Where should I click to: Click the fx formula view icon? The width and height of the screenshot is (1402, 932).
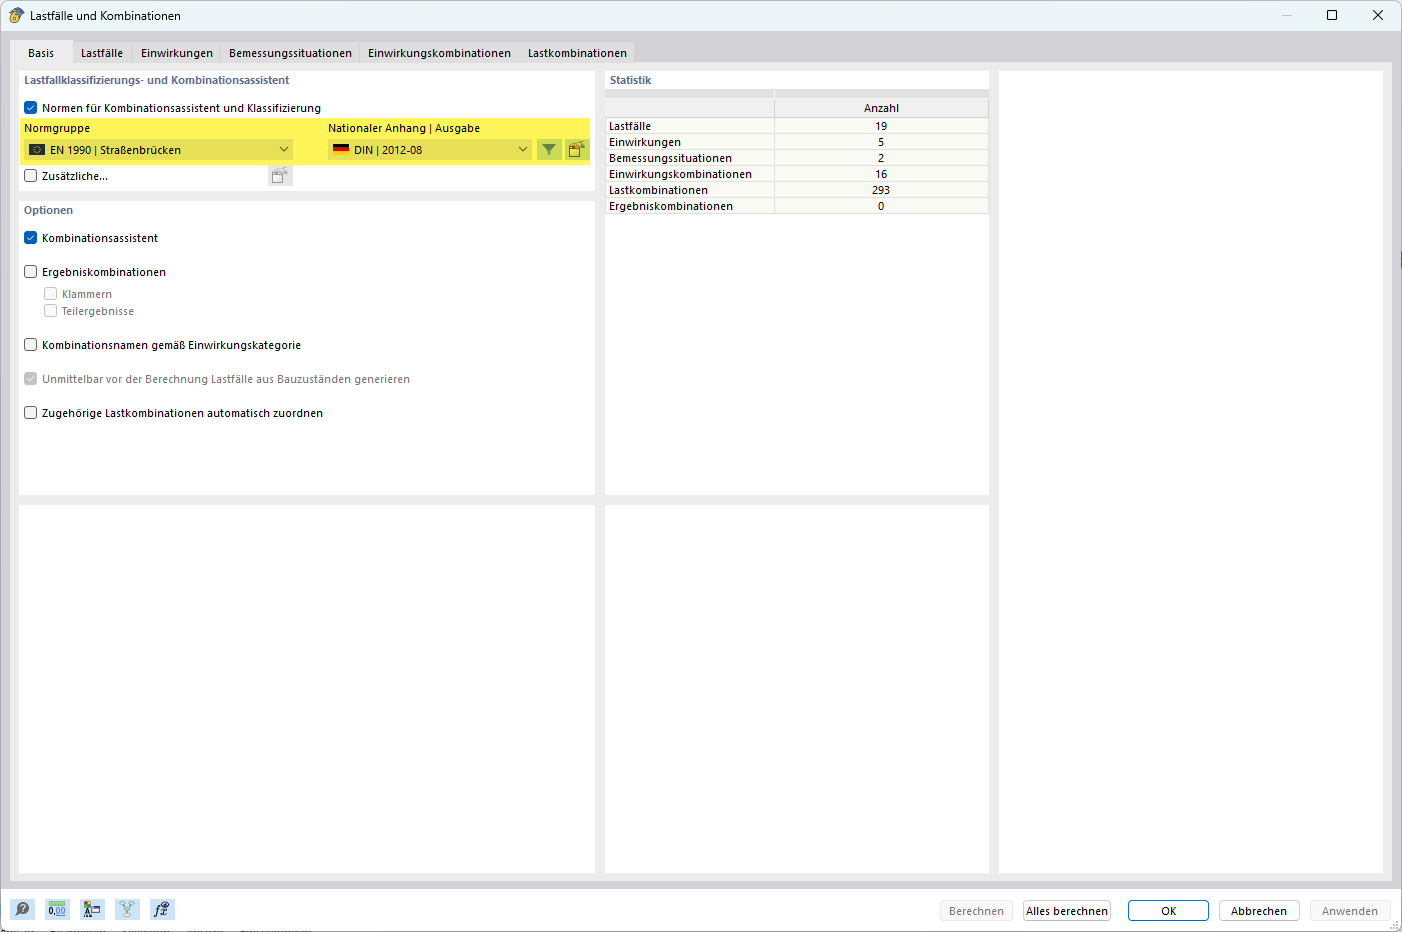(162, 909)
